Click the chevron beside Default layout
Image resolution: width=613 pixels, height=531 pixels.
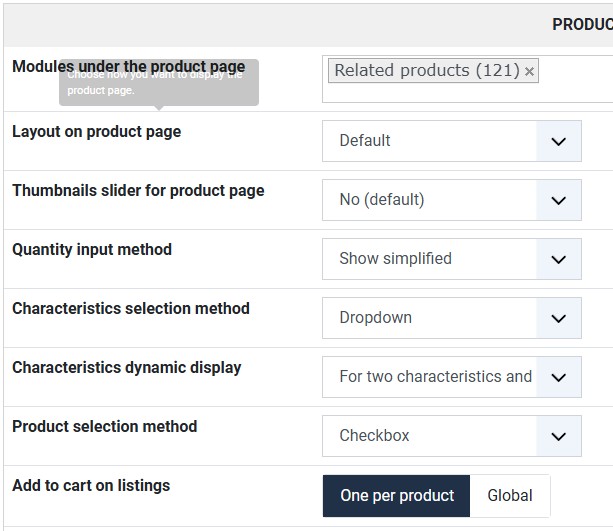pos(558,141)
